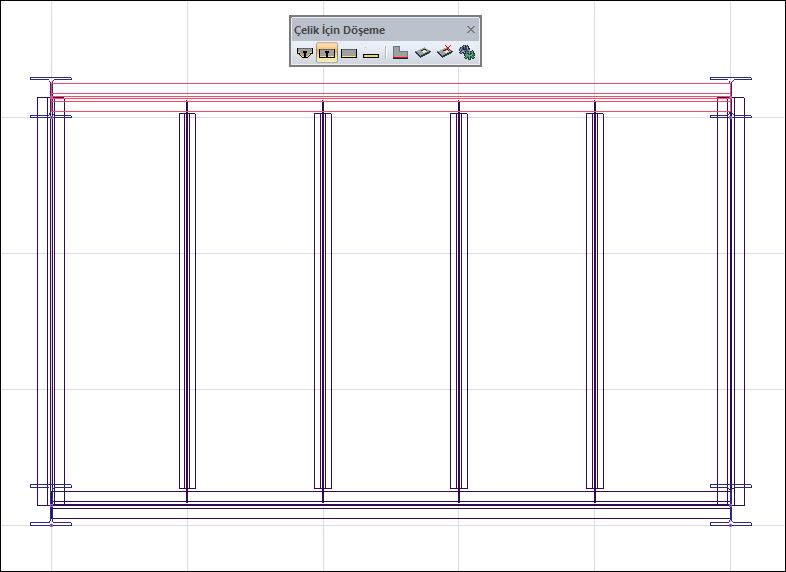786x572 pixels.
Task: Activate the slab opening tool
Action: [423, 52]
